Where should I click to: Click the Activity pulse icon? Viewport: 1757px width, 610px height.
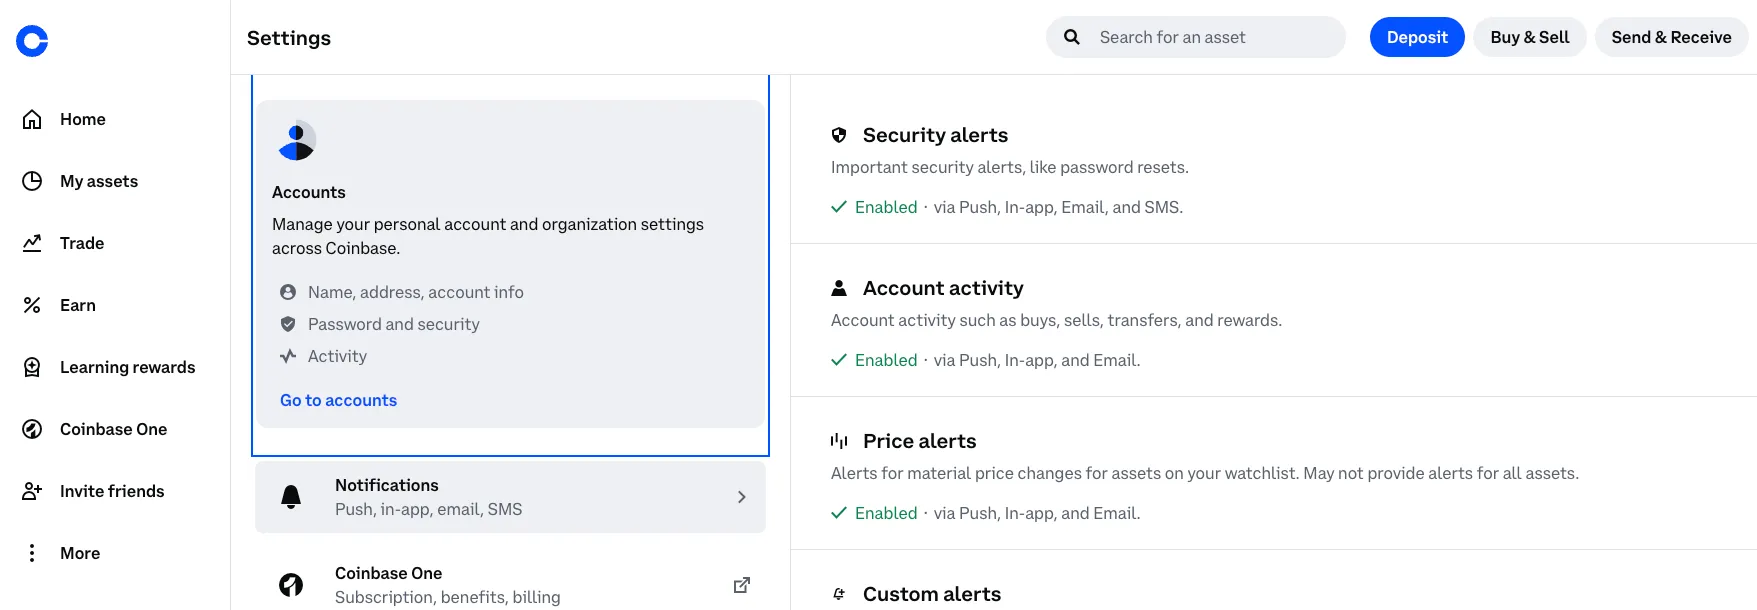pyautogui.click(x=288, y=356)
